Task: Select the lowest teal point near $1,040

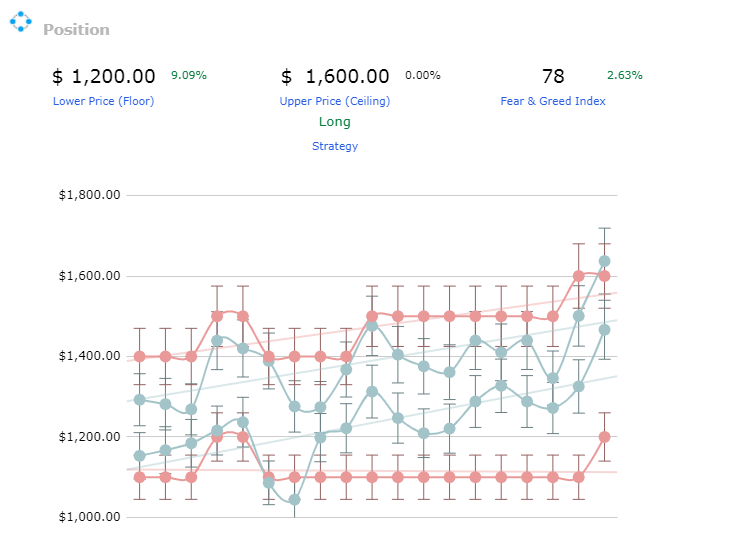Action: [x=294, y=500]
